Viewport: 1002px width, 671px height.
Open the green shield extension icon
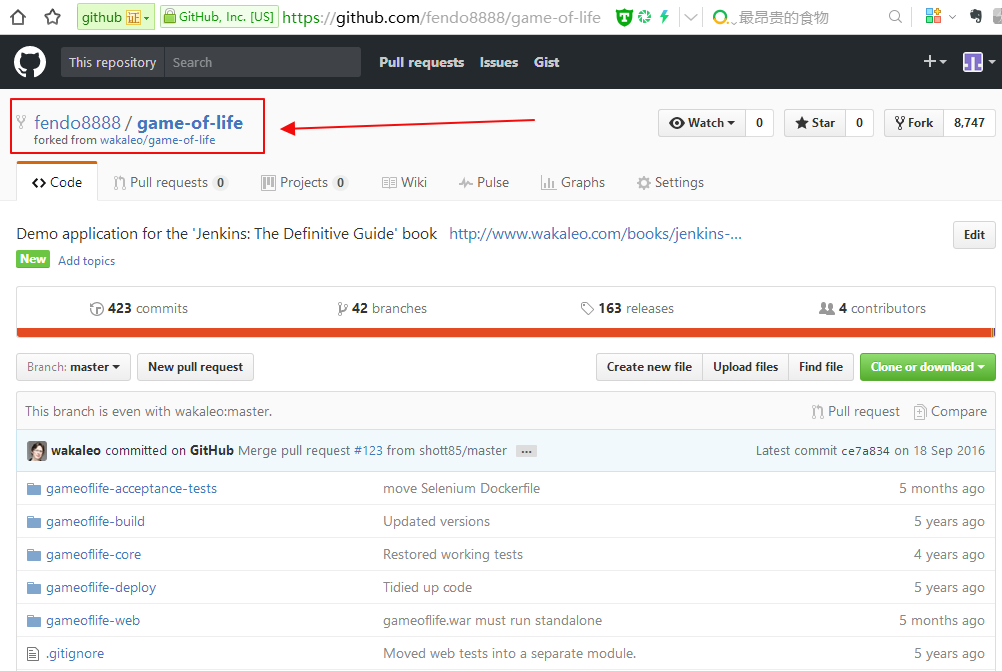tap(623, 17)
